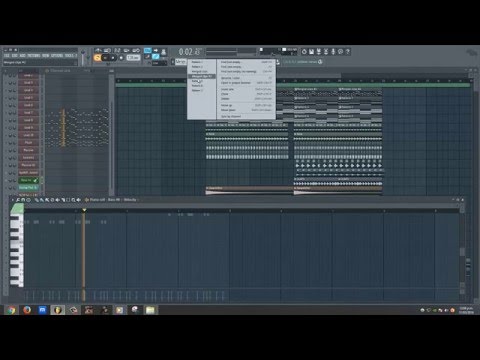Open the EDIT menu
480x360 pixels.
(15, 56)
